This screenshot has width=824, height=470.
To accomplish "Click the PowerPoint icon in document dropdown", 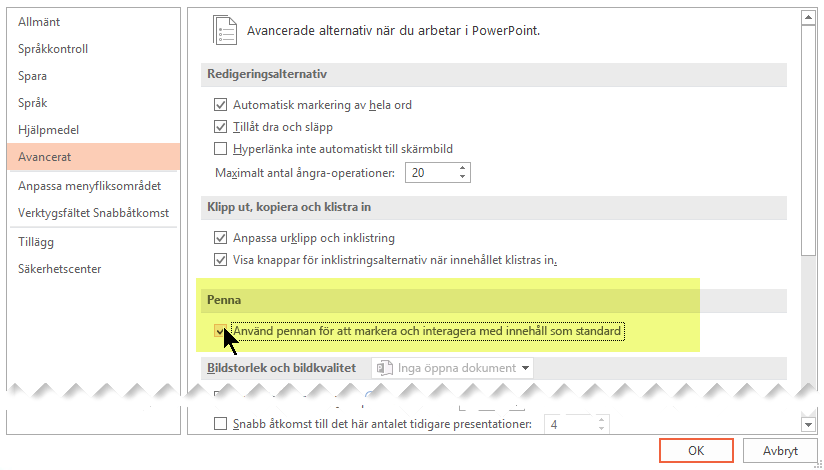I will tap(385, 368).
